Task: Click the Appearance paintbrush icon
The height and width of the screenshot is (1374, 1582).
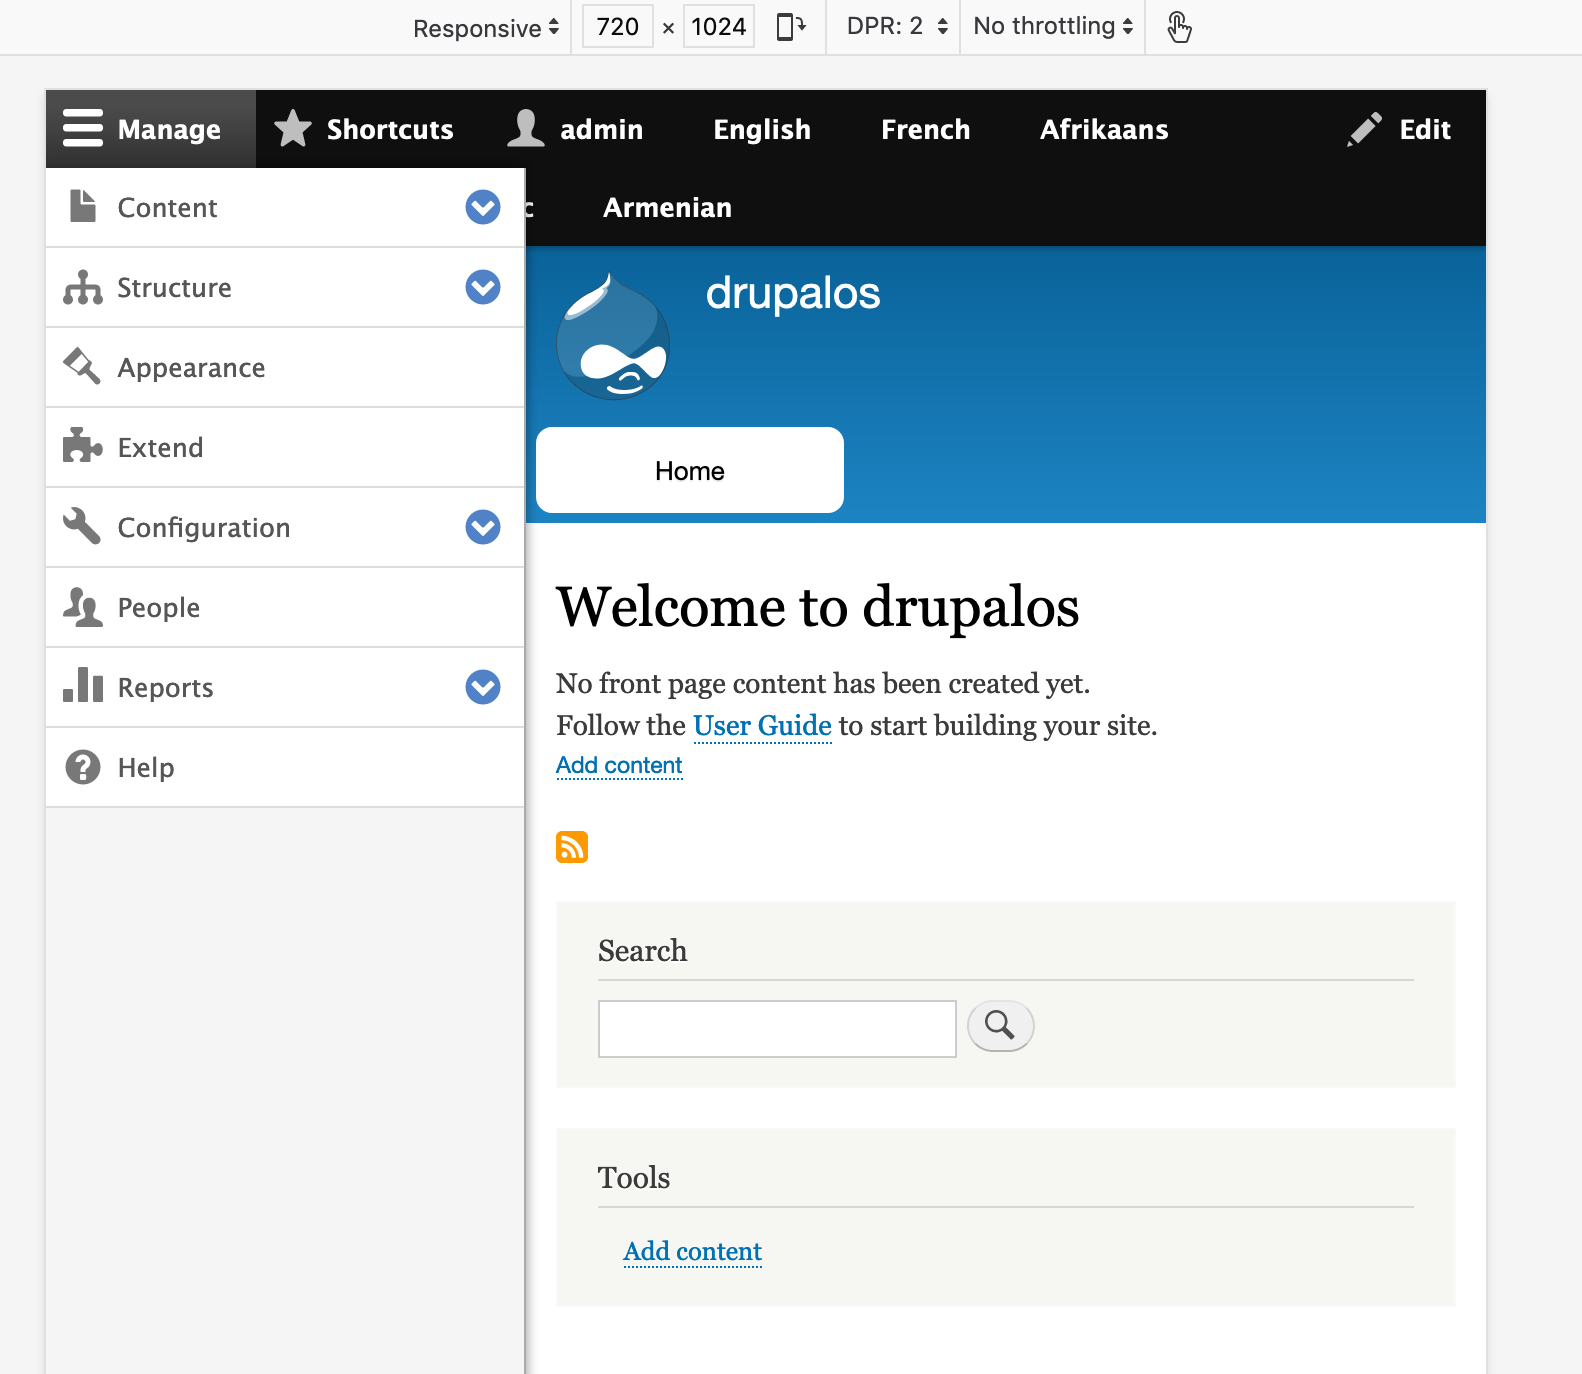Action: 82,366
